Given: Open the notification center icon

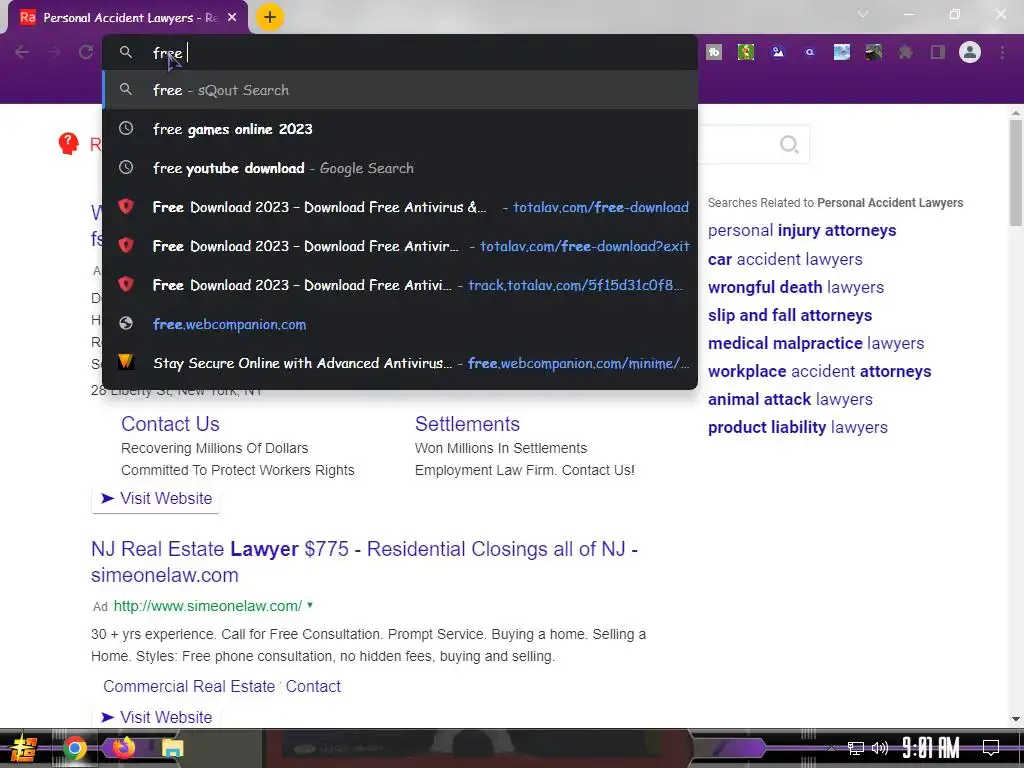Looking at the screenshot, I should [991, 748].
